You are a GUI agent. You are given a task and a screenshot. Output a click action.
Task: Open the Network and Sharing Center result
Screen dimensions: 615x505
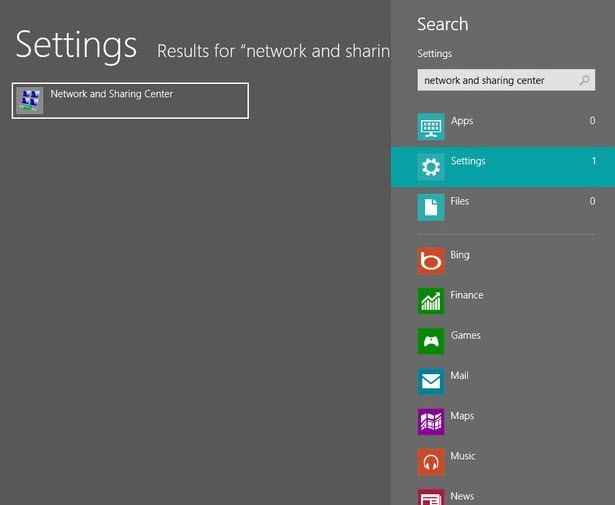click(x=130, y=101)
